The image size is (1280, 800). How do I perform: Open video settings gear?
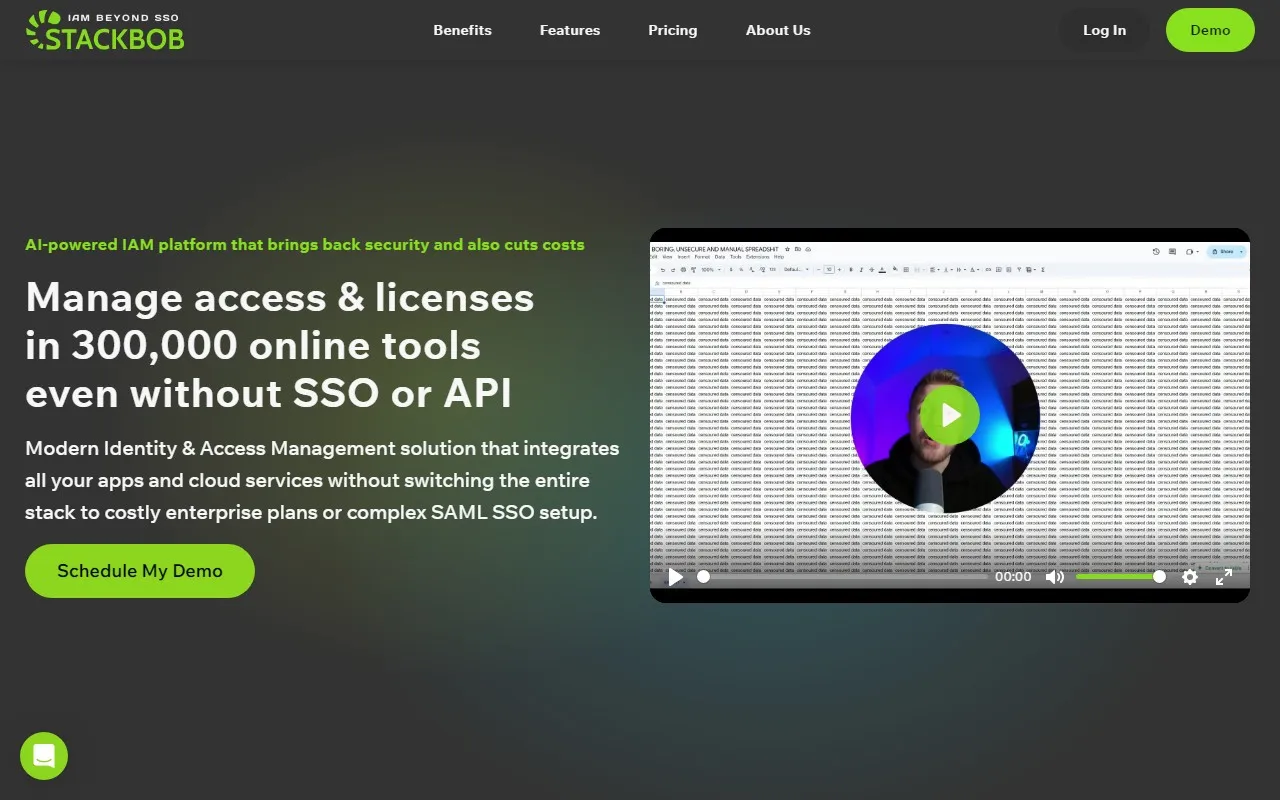click(1190, 577)
